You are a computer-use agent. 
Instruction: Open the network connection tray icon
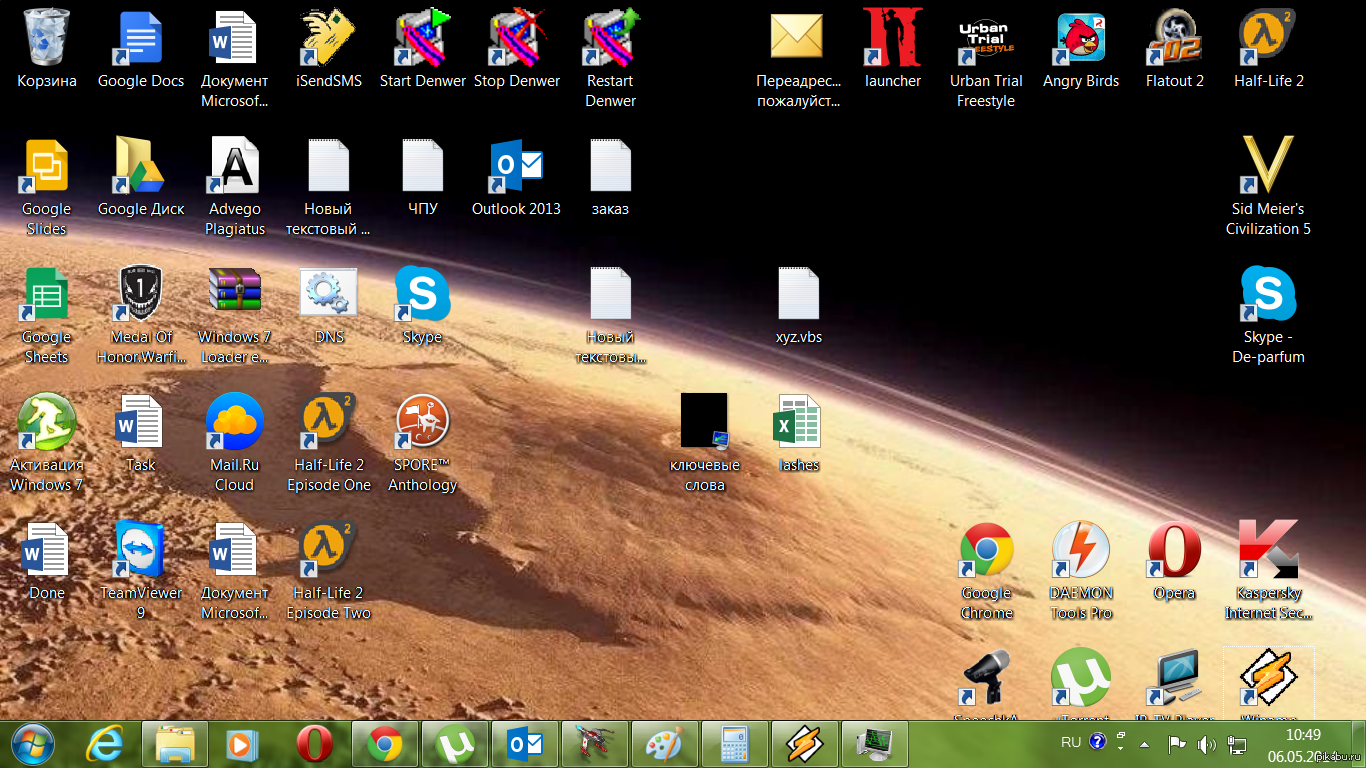tap(1237, 743)
